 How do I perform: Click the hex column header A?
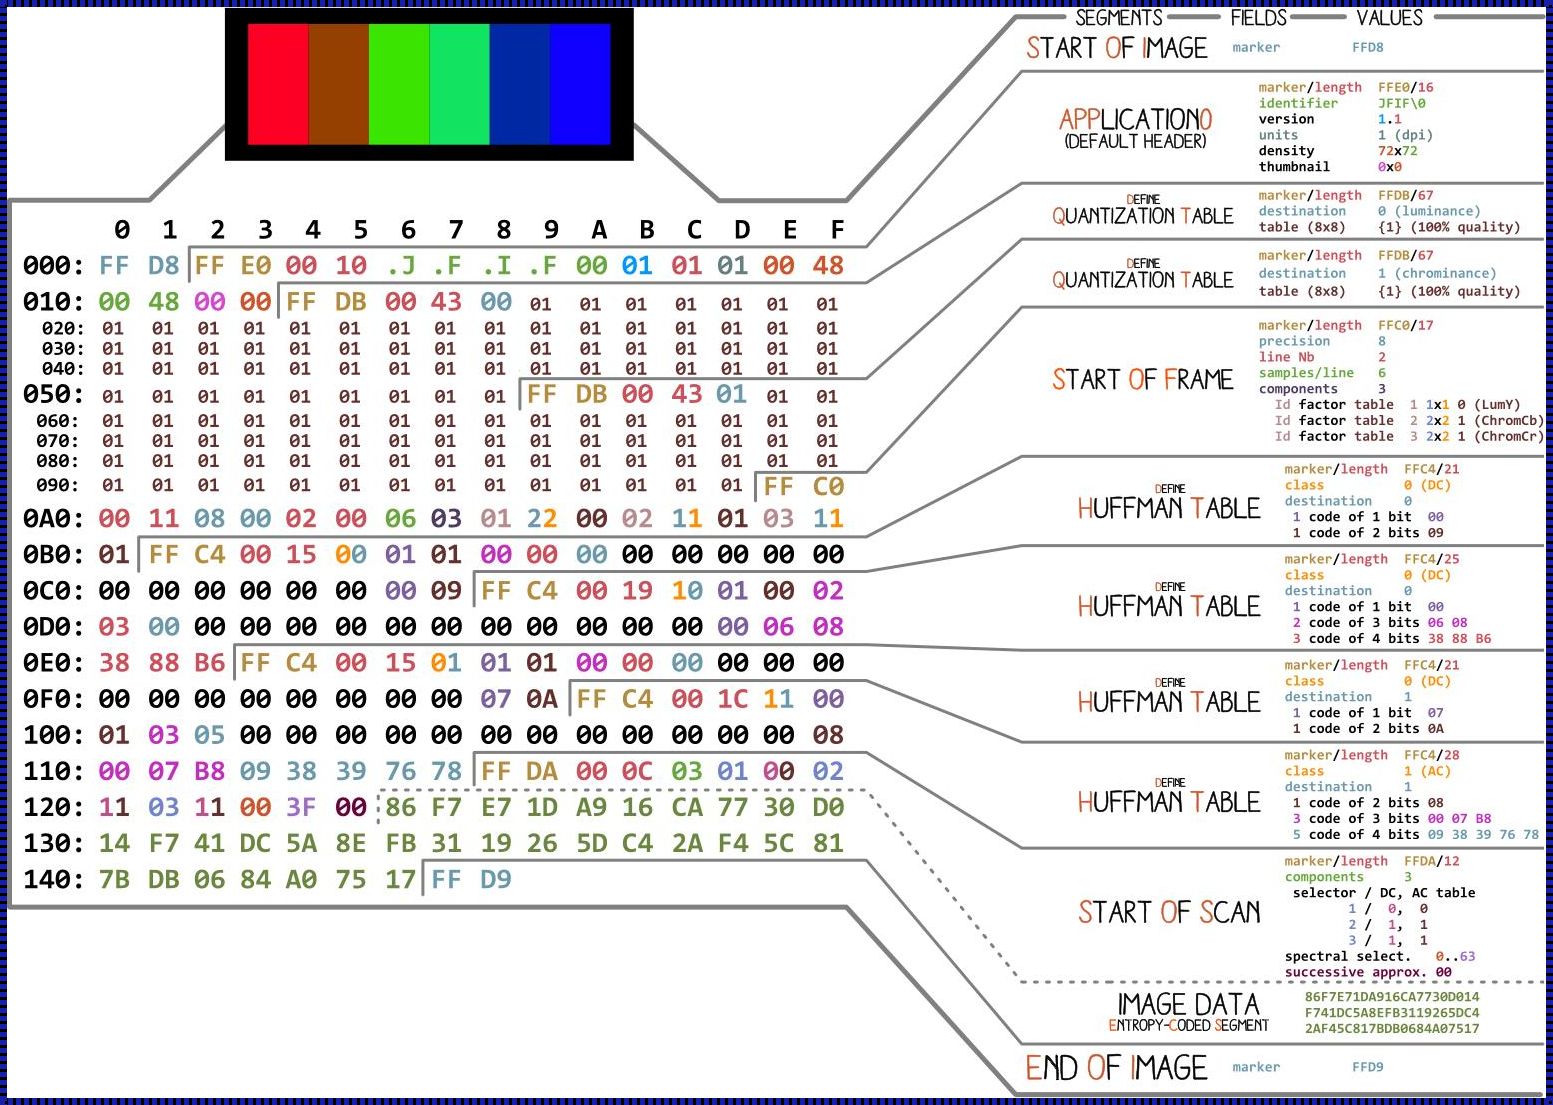(599, 231)
